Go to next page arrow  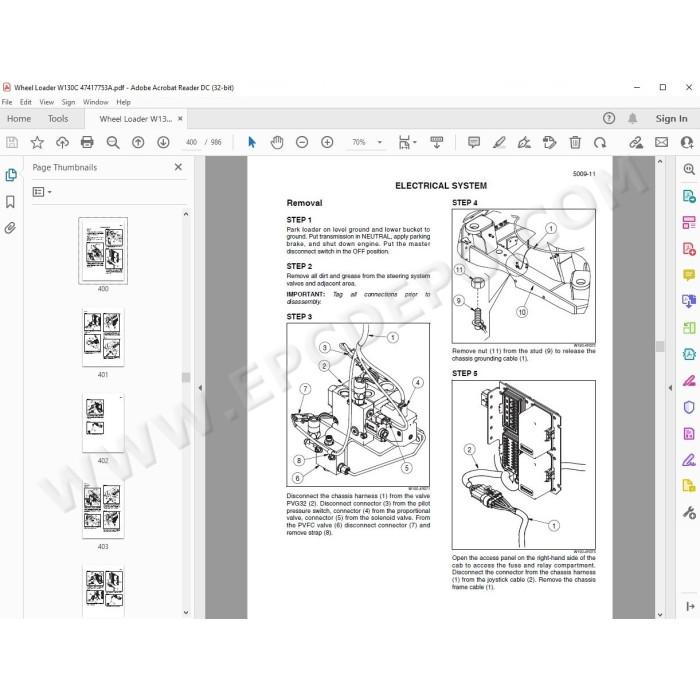(x=163, y=142)
